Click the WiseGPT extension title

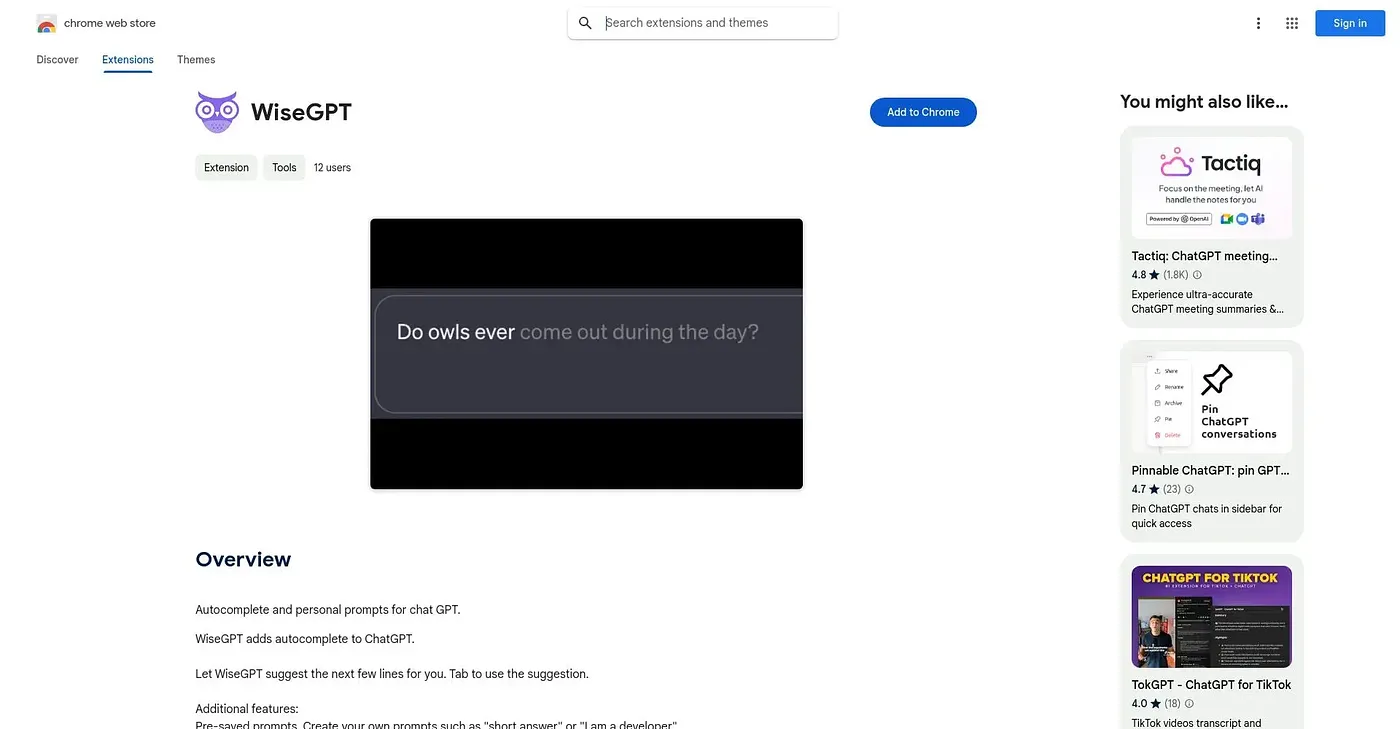click(x=301, y=112)
